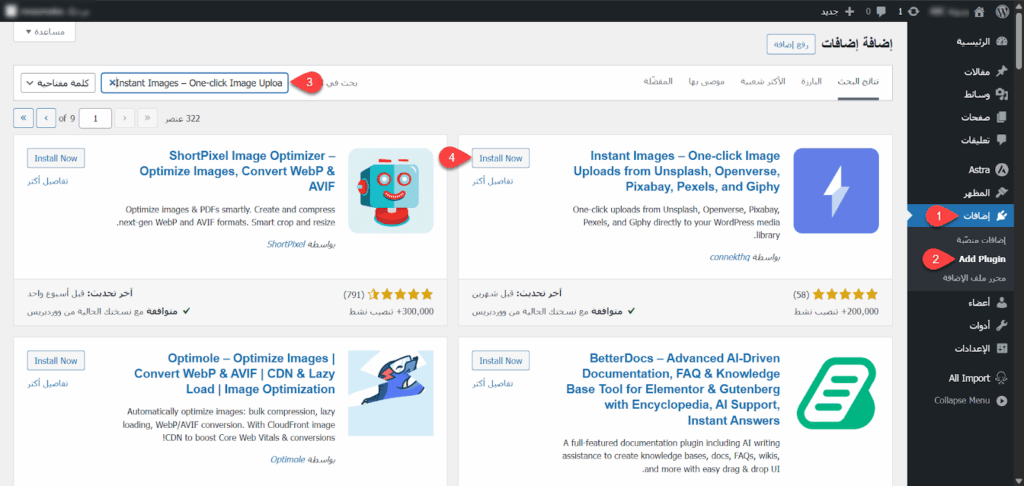Viewport: 1024px width, 486px height.
Task: Expand the مساعدة help dropdown
Action: [44, 31]
